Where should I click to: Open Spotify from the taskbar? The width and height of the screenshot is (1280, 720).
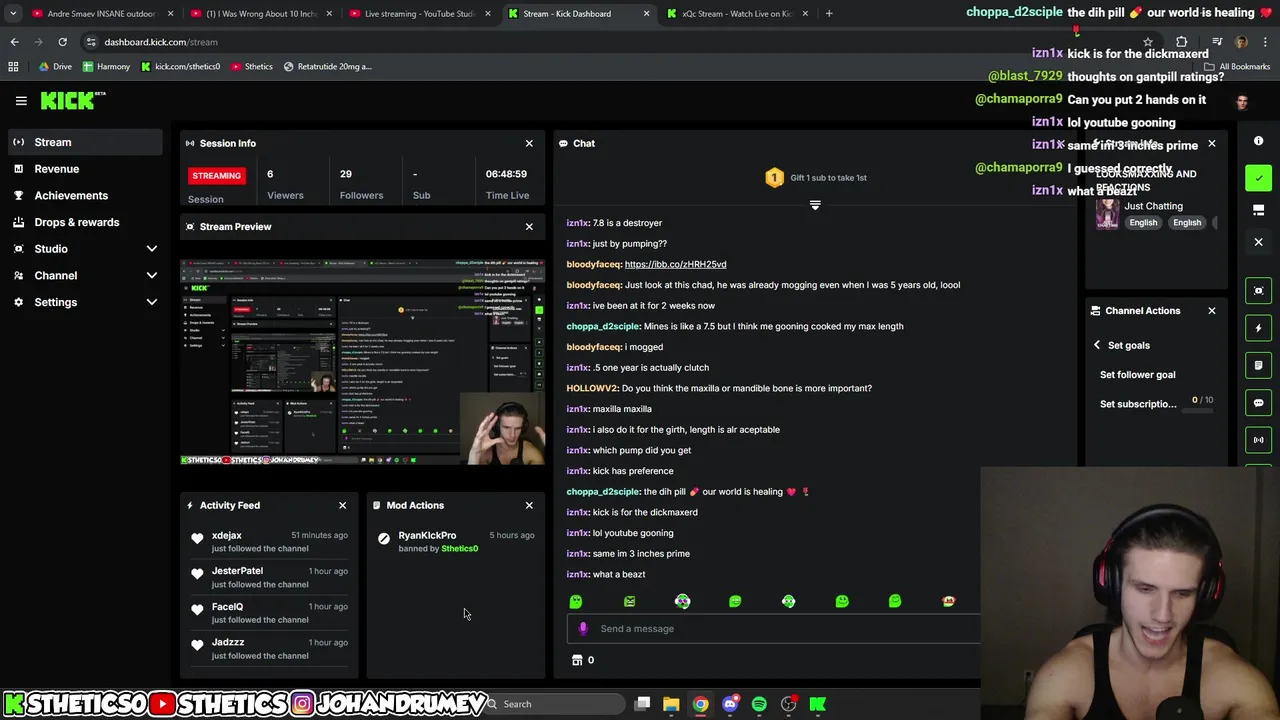point(759,704)
